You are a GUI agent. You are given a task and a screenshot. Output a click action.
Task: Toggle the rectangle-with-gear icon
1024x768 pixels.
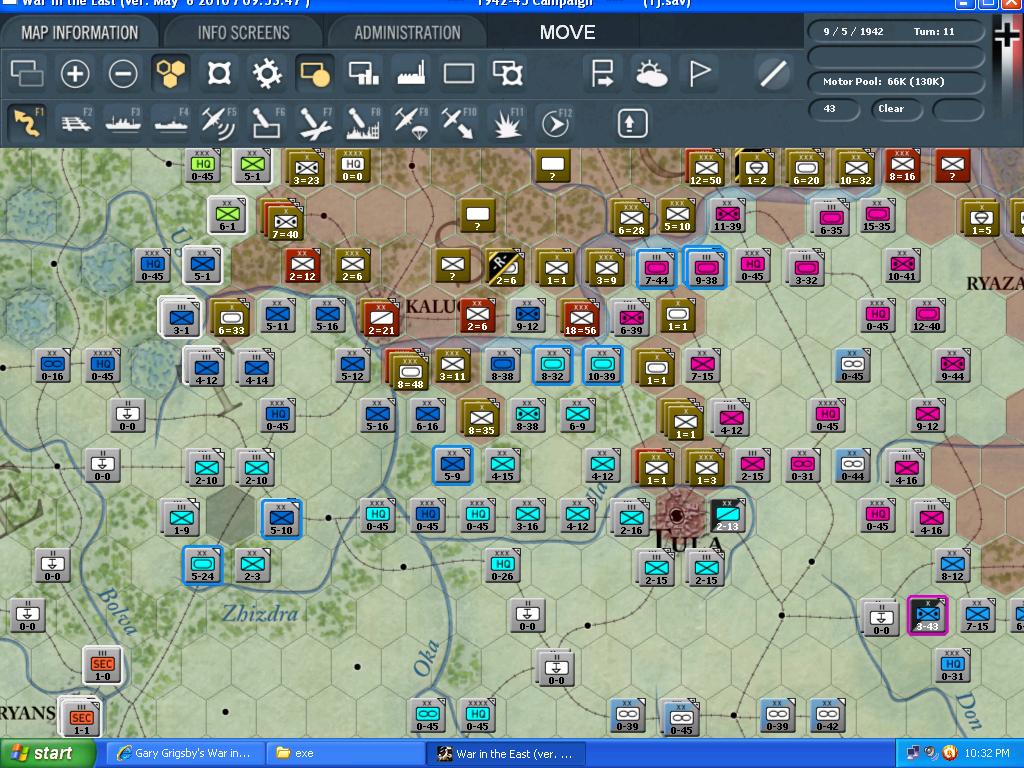pyautogui.click(x=507, y=73)
